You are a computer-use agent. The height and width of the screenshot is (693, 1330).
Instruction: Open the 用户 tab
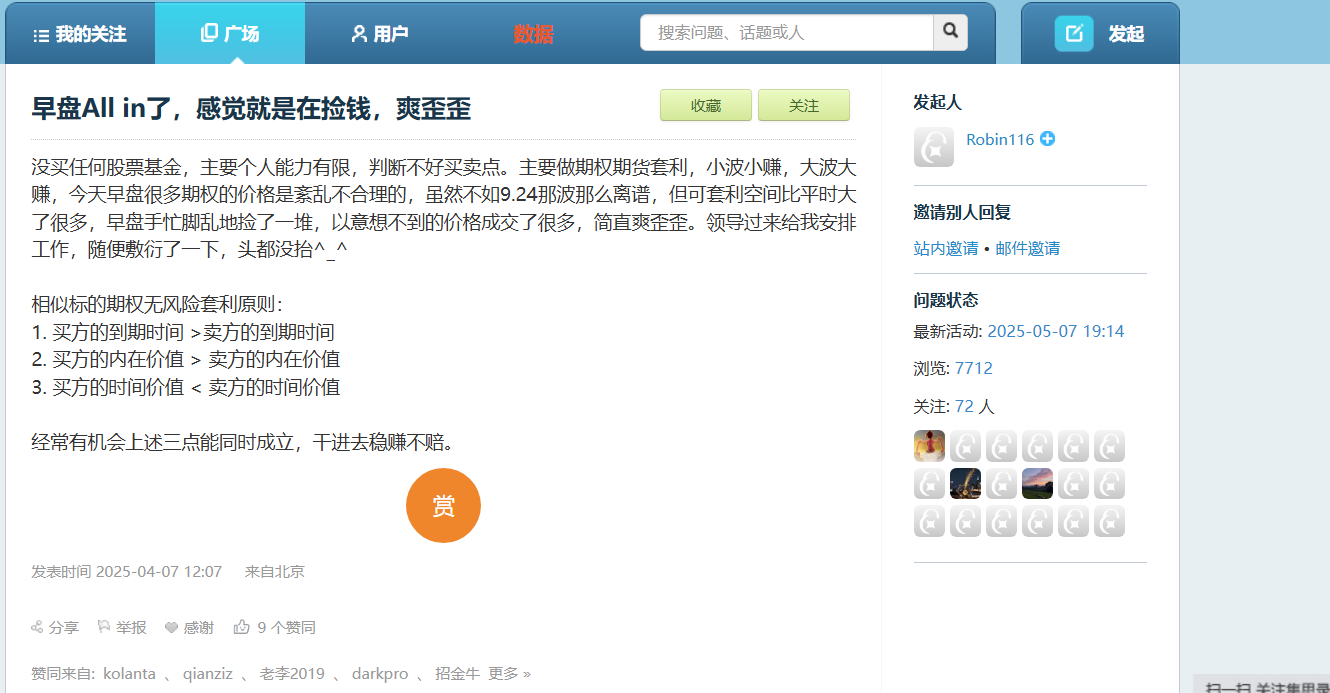(x=380, y=34)
